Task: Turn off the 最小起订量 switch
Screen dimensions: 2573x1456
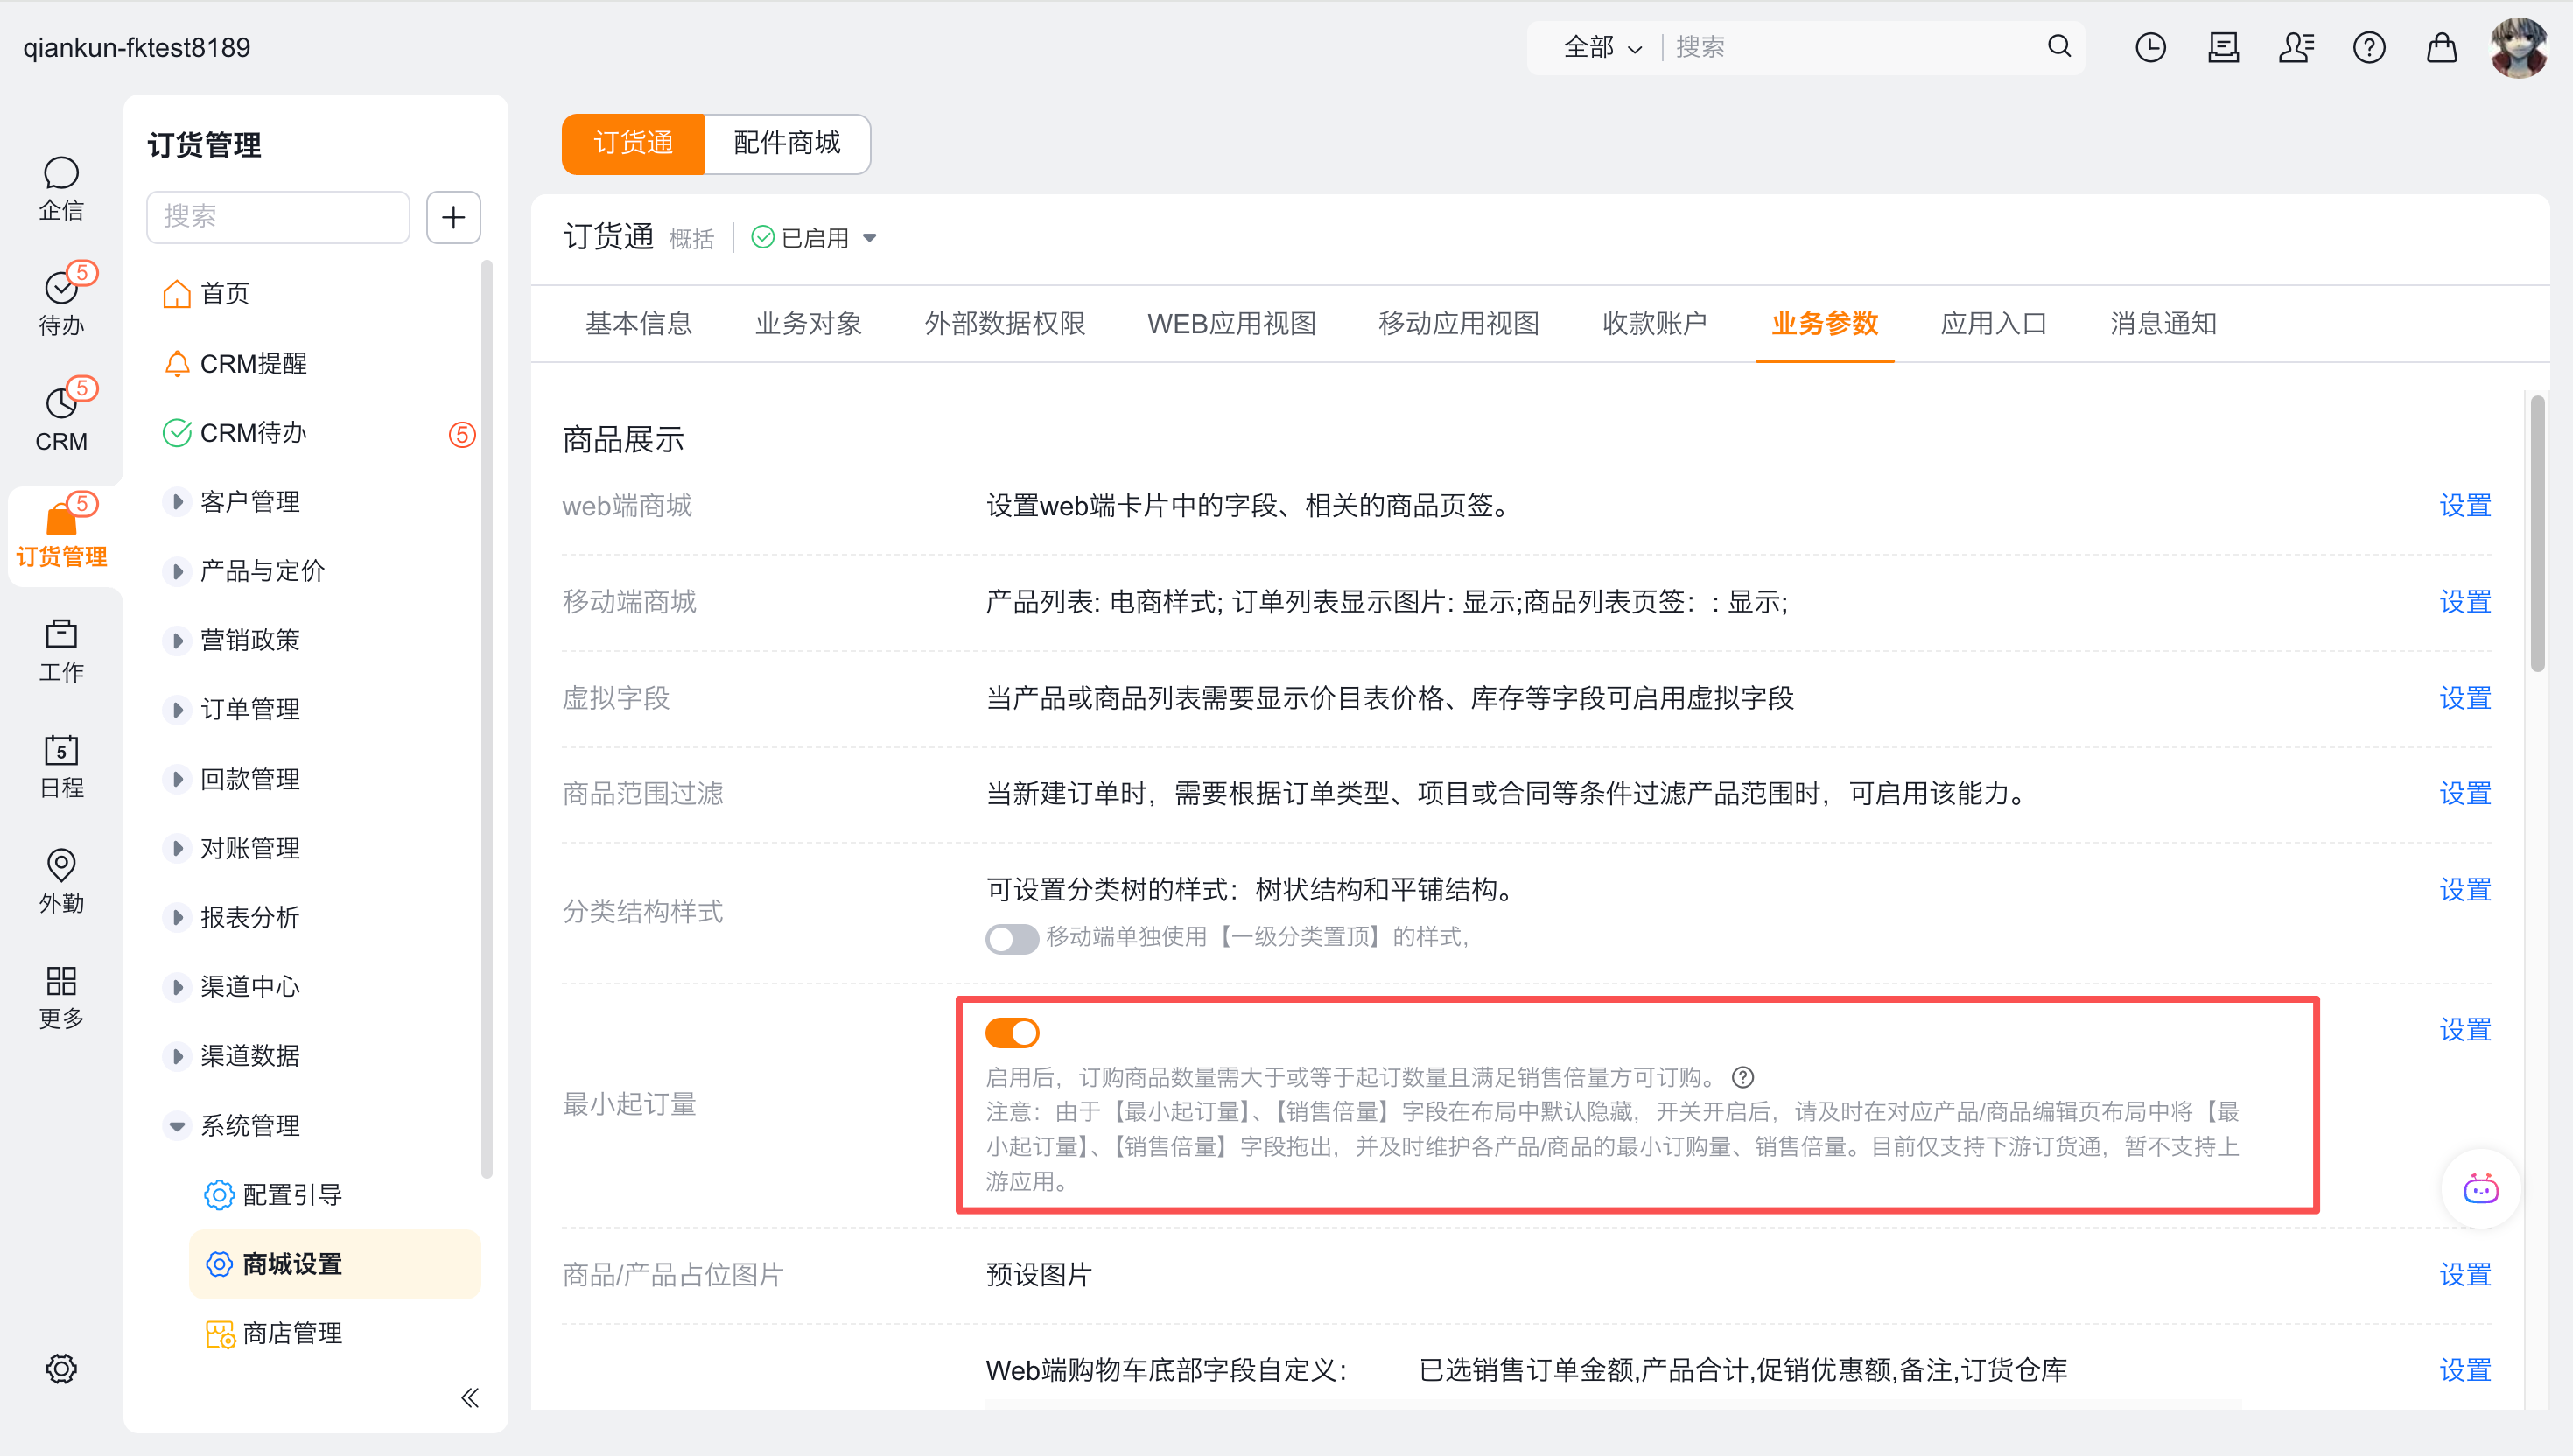Action: click(x=1012, y=1032)
